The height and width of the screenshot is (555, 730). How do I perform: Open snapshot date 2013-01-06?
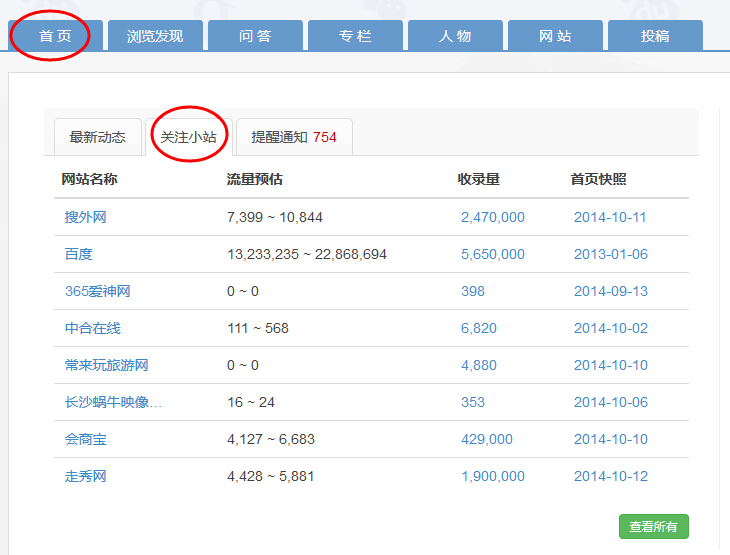coord(611,254)
